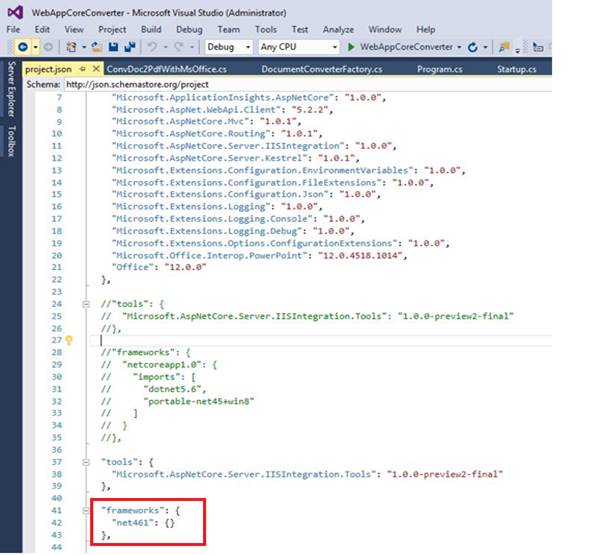Viewport: 608px width, 555px height.
Task: Switch to the Startup.cs tab
Action: tap(516, 69)
